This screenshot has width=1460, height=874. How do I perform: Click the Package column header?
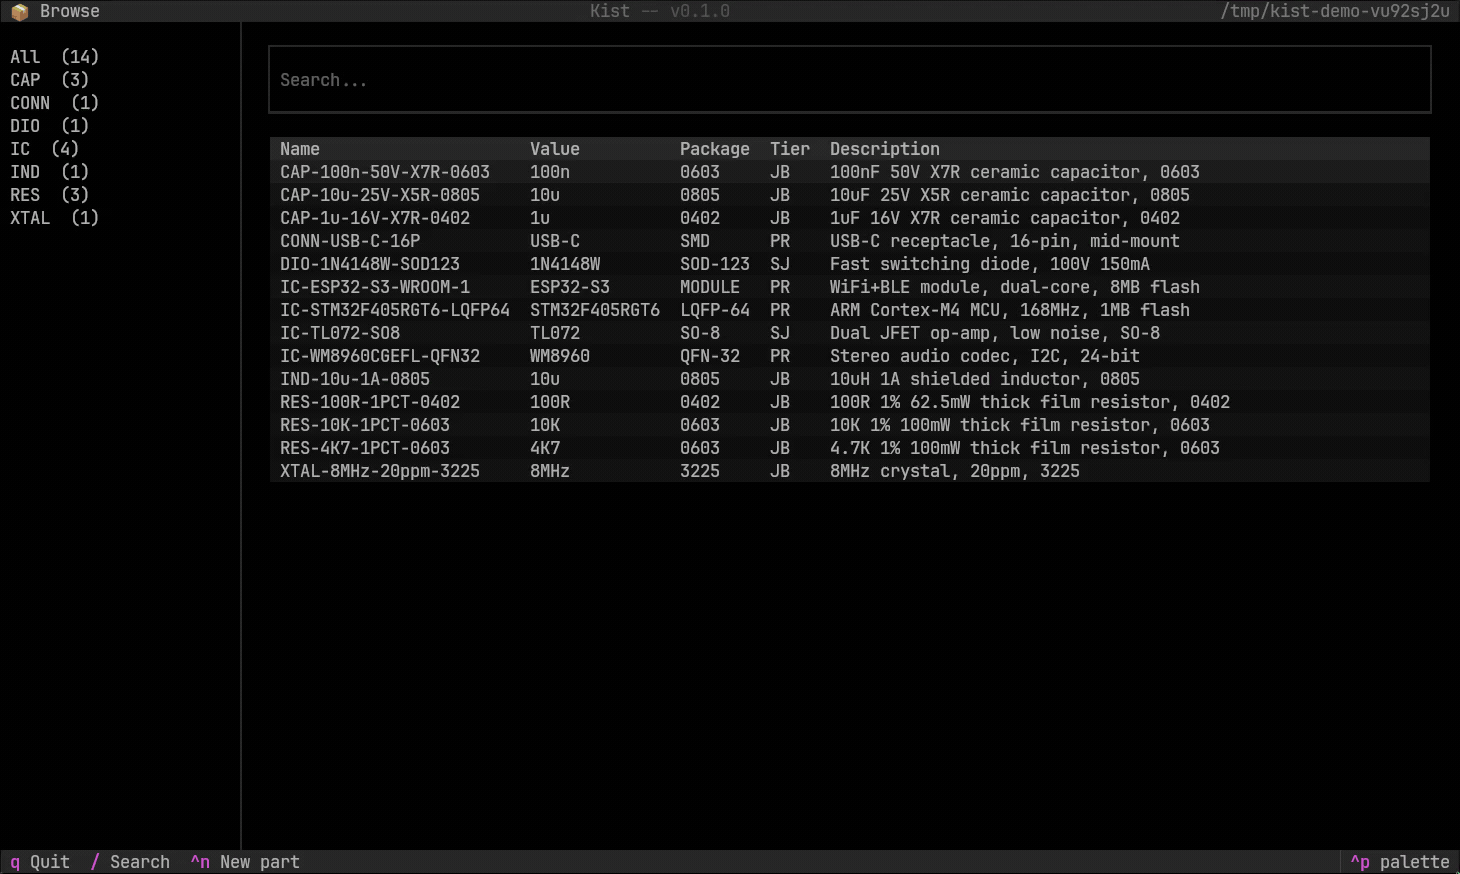click(x=715, y=148)
